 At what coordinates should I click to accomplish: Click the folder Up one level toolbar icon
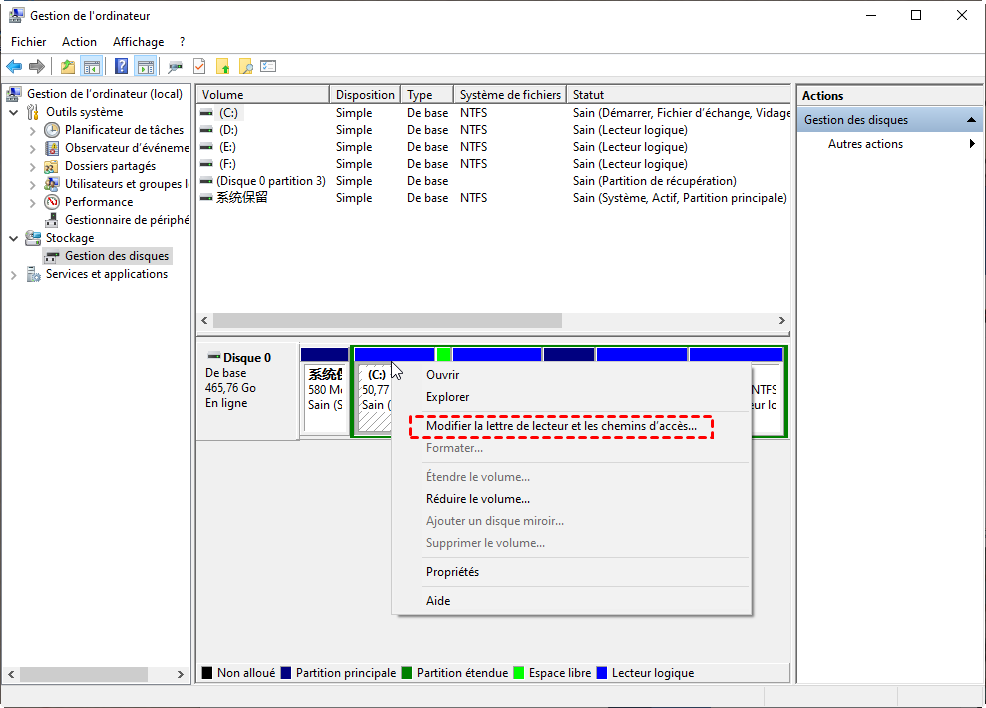pyautogui.click(x=68, y=66)
